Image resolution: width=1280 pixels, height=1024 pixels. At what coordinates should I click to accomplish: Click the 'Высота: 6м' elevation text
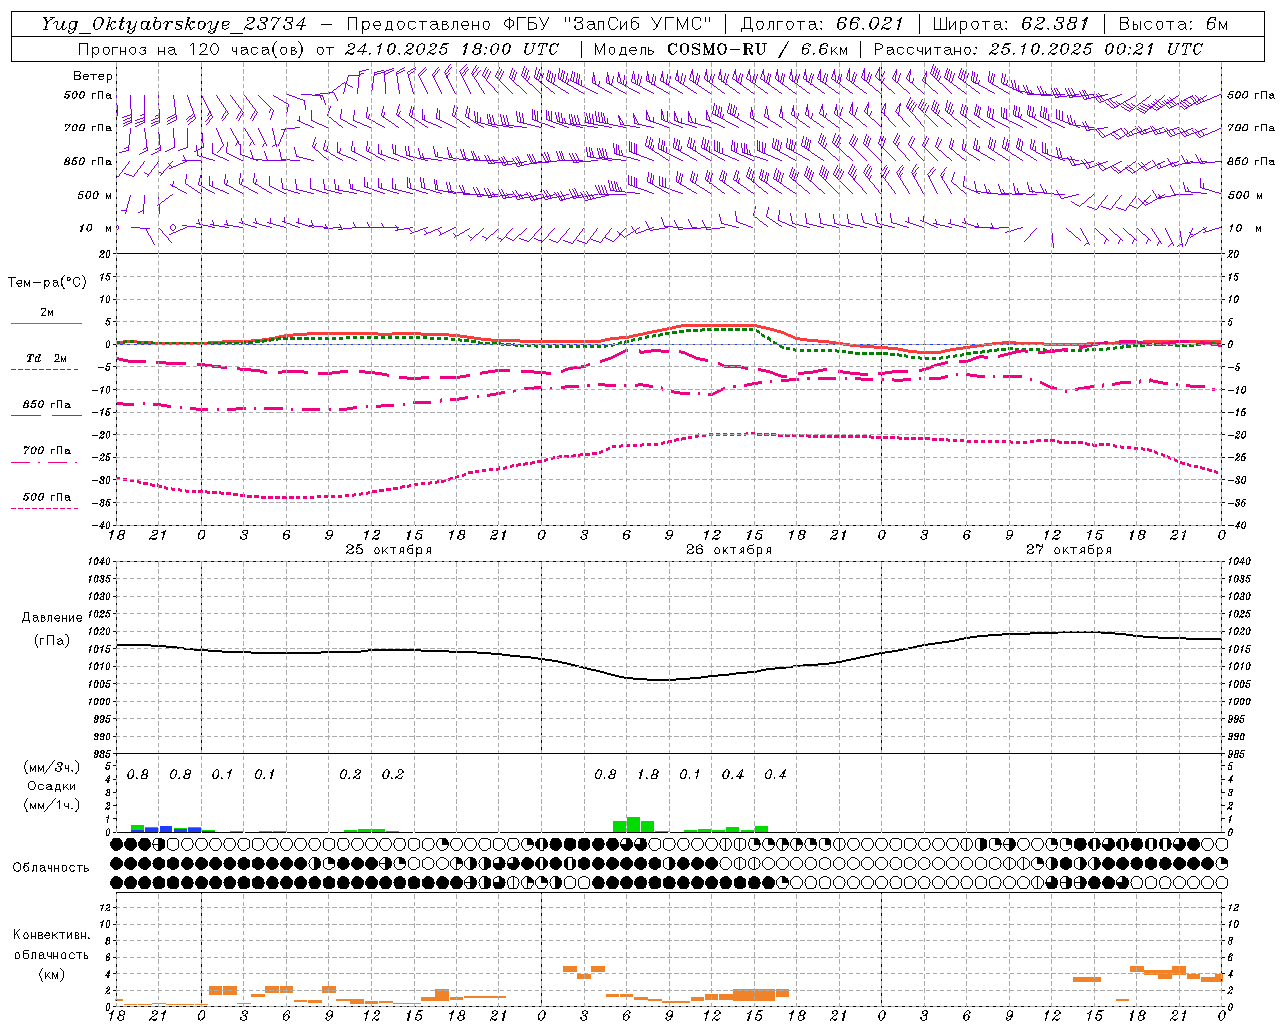click(1173, 24)
